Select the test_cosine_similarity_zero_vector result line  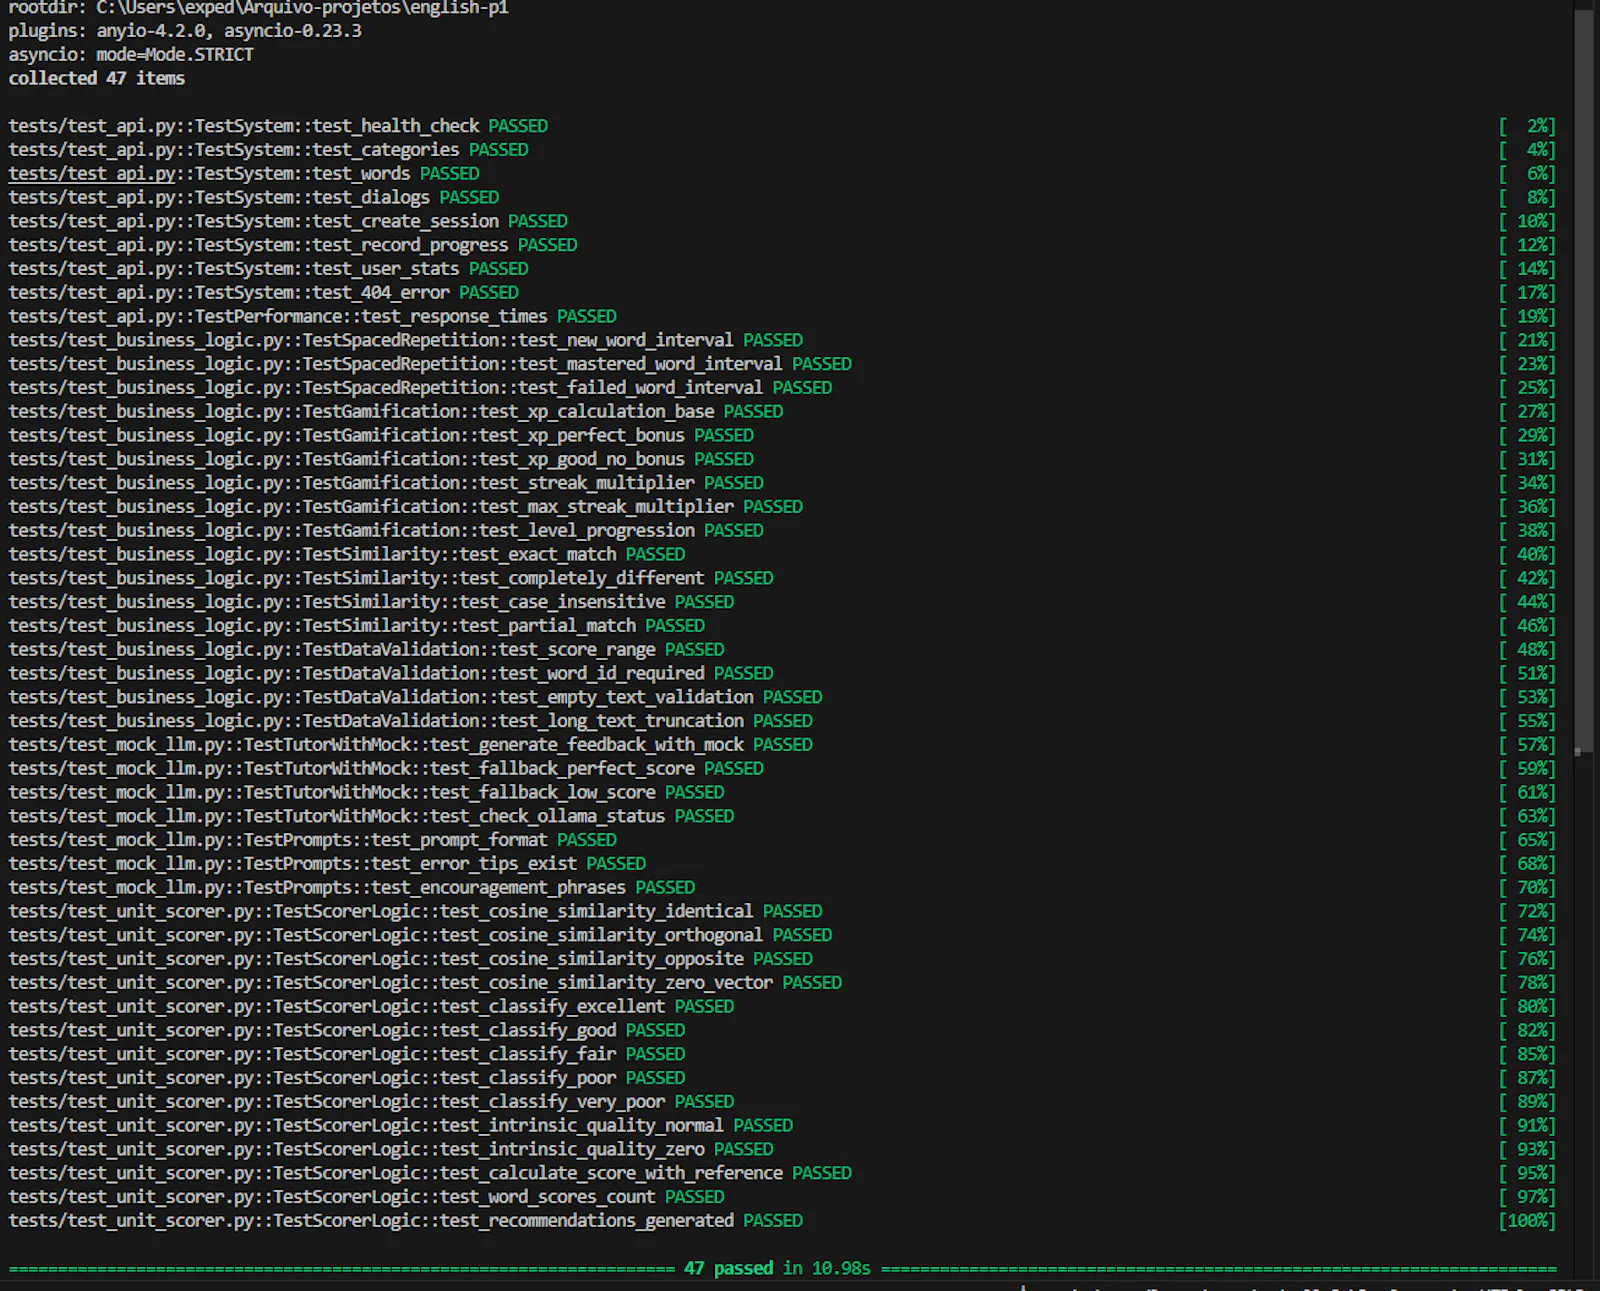(x=425, y=983)
